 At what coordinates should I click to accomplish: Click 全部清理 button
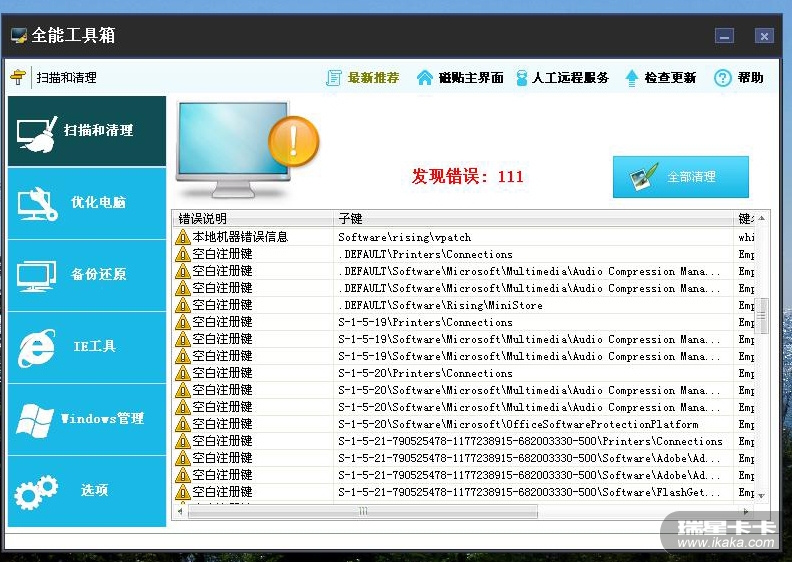(x=680, y=177)
